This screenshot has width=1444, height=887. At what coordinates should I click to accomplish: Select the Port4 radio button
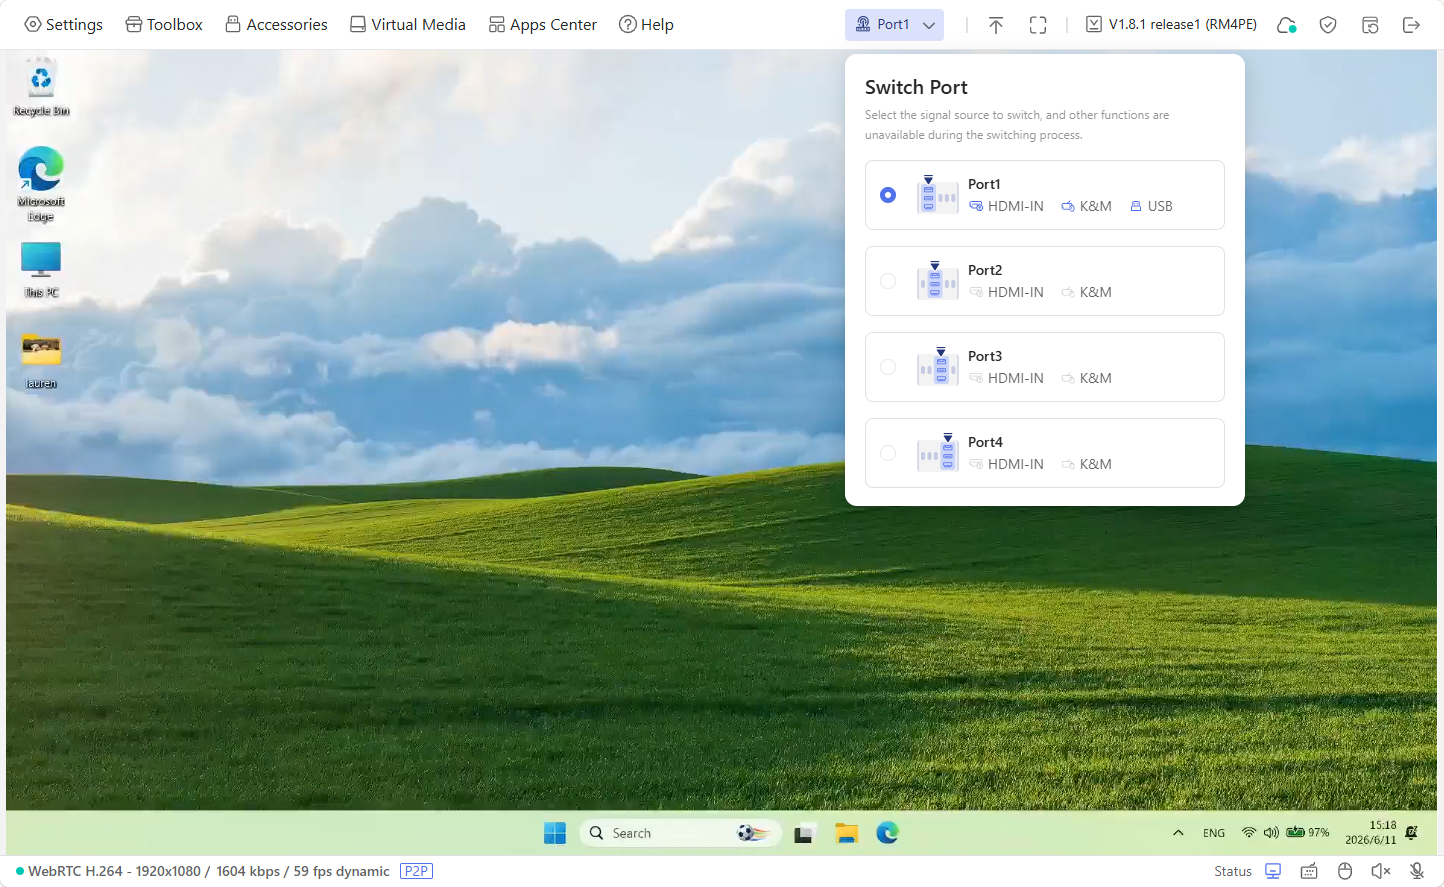(888, 453)
